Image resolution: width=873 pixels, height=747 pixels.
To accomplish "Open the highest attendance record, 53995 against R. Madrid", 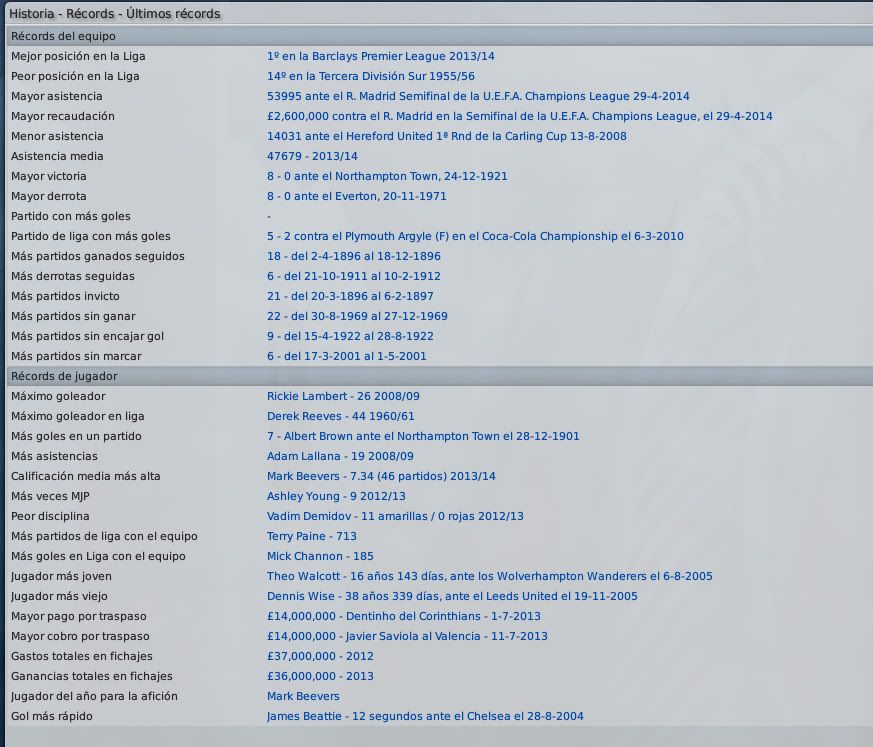I will [x=478, y=96].
